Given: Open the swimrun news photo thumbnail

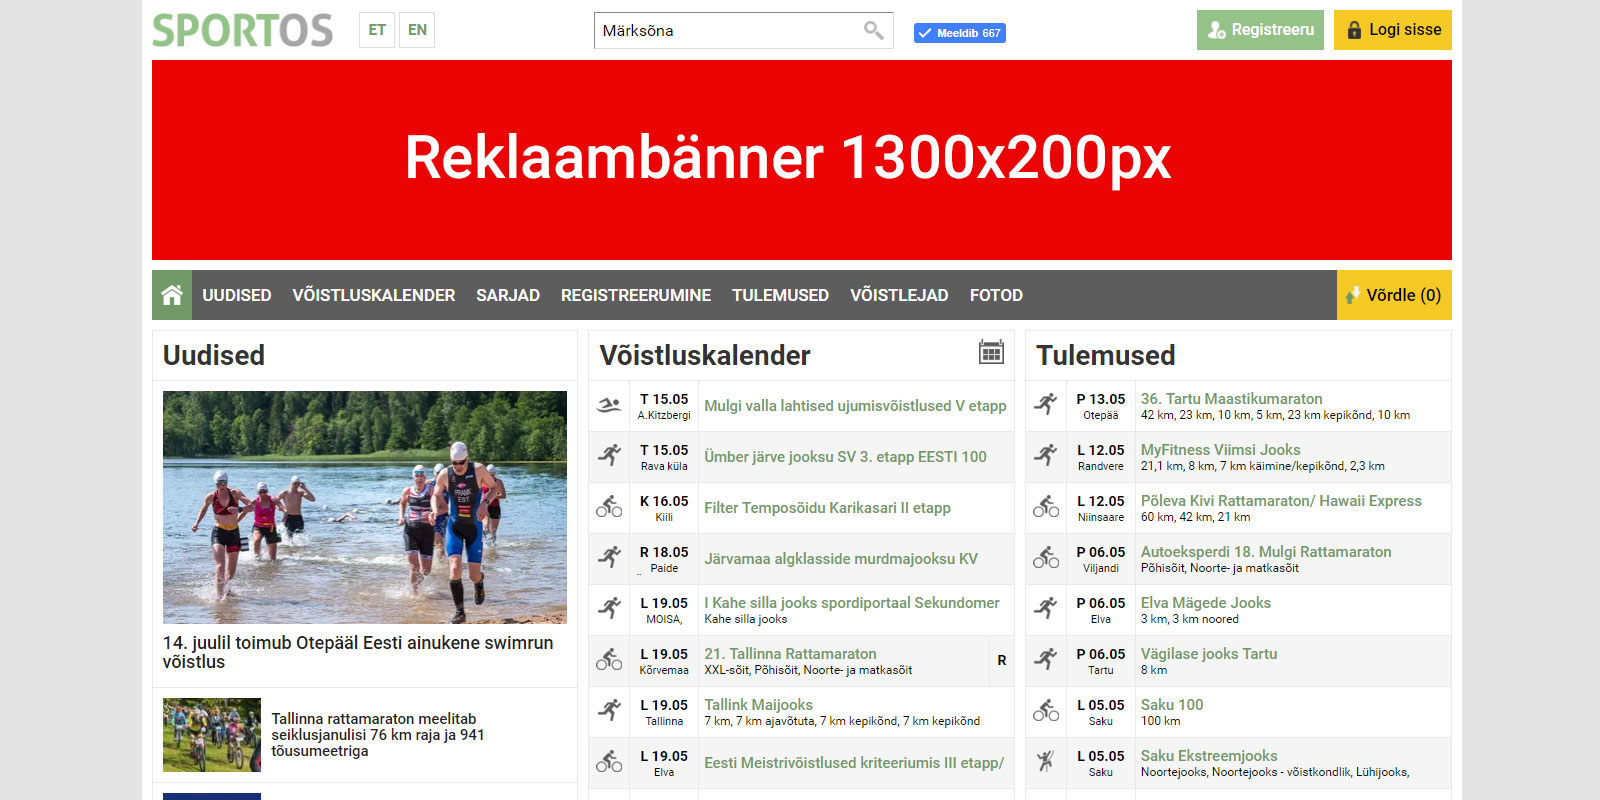Looking at the screenshot, I should [x=365, y=507].
